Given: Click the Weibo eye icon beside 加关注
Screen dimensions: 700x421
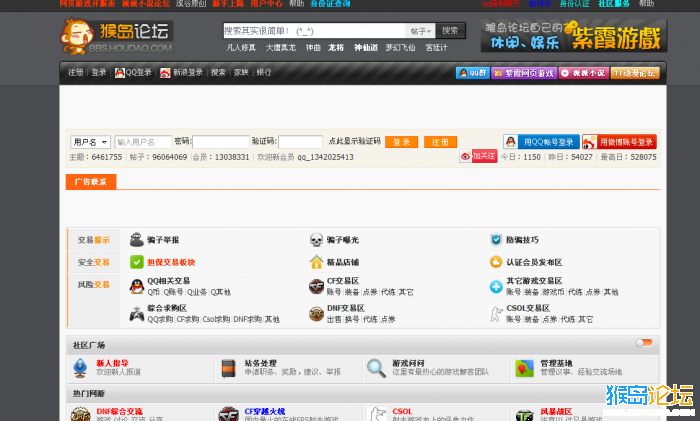Looking at the screenshot, I should (x=465, y=156).
